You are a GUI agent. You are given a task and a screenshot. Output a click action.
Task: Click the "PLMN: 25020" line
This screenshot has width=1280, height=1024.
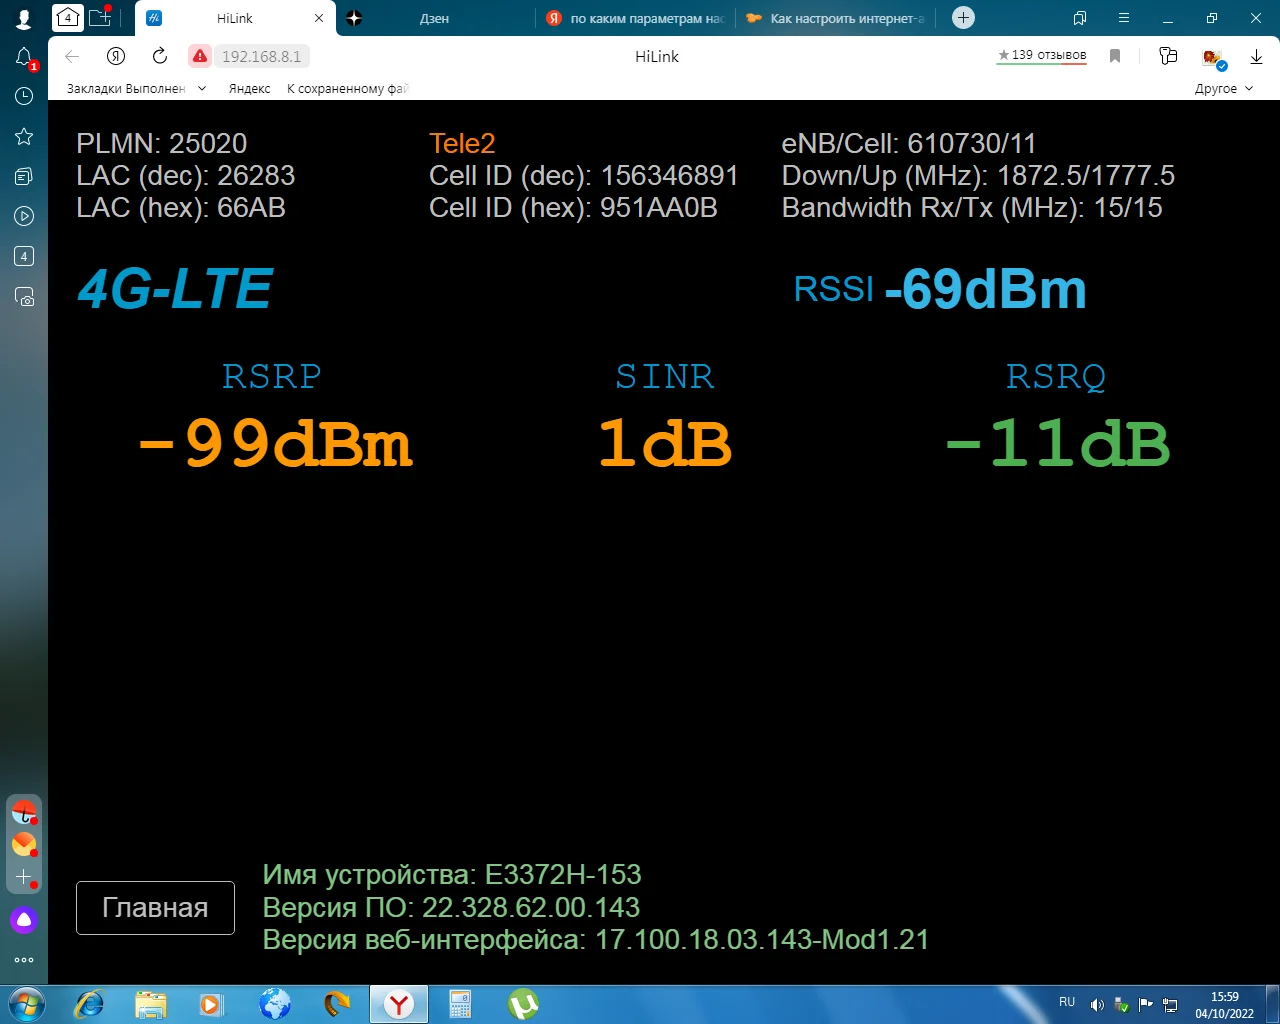[161, 143]
